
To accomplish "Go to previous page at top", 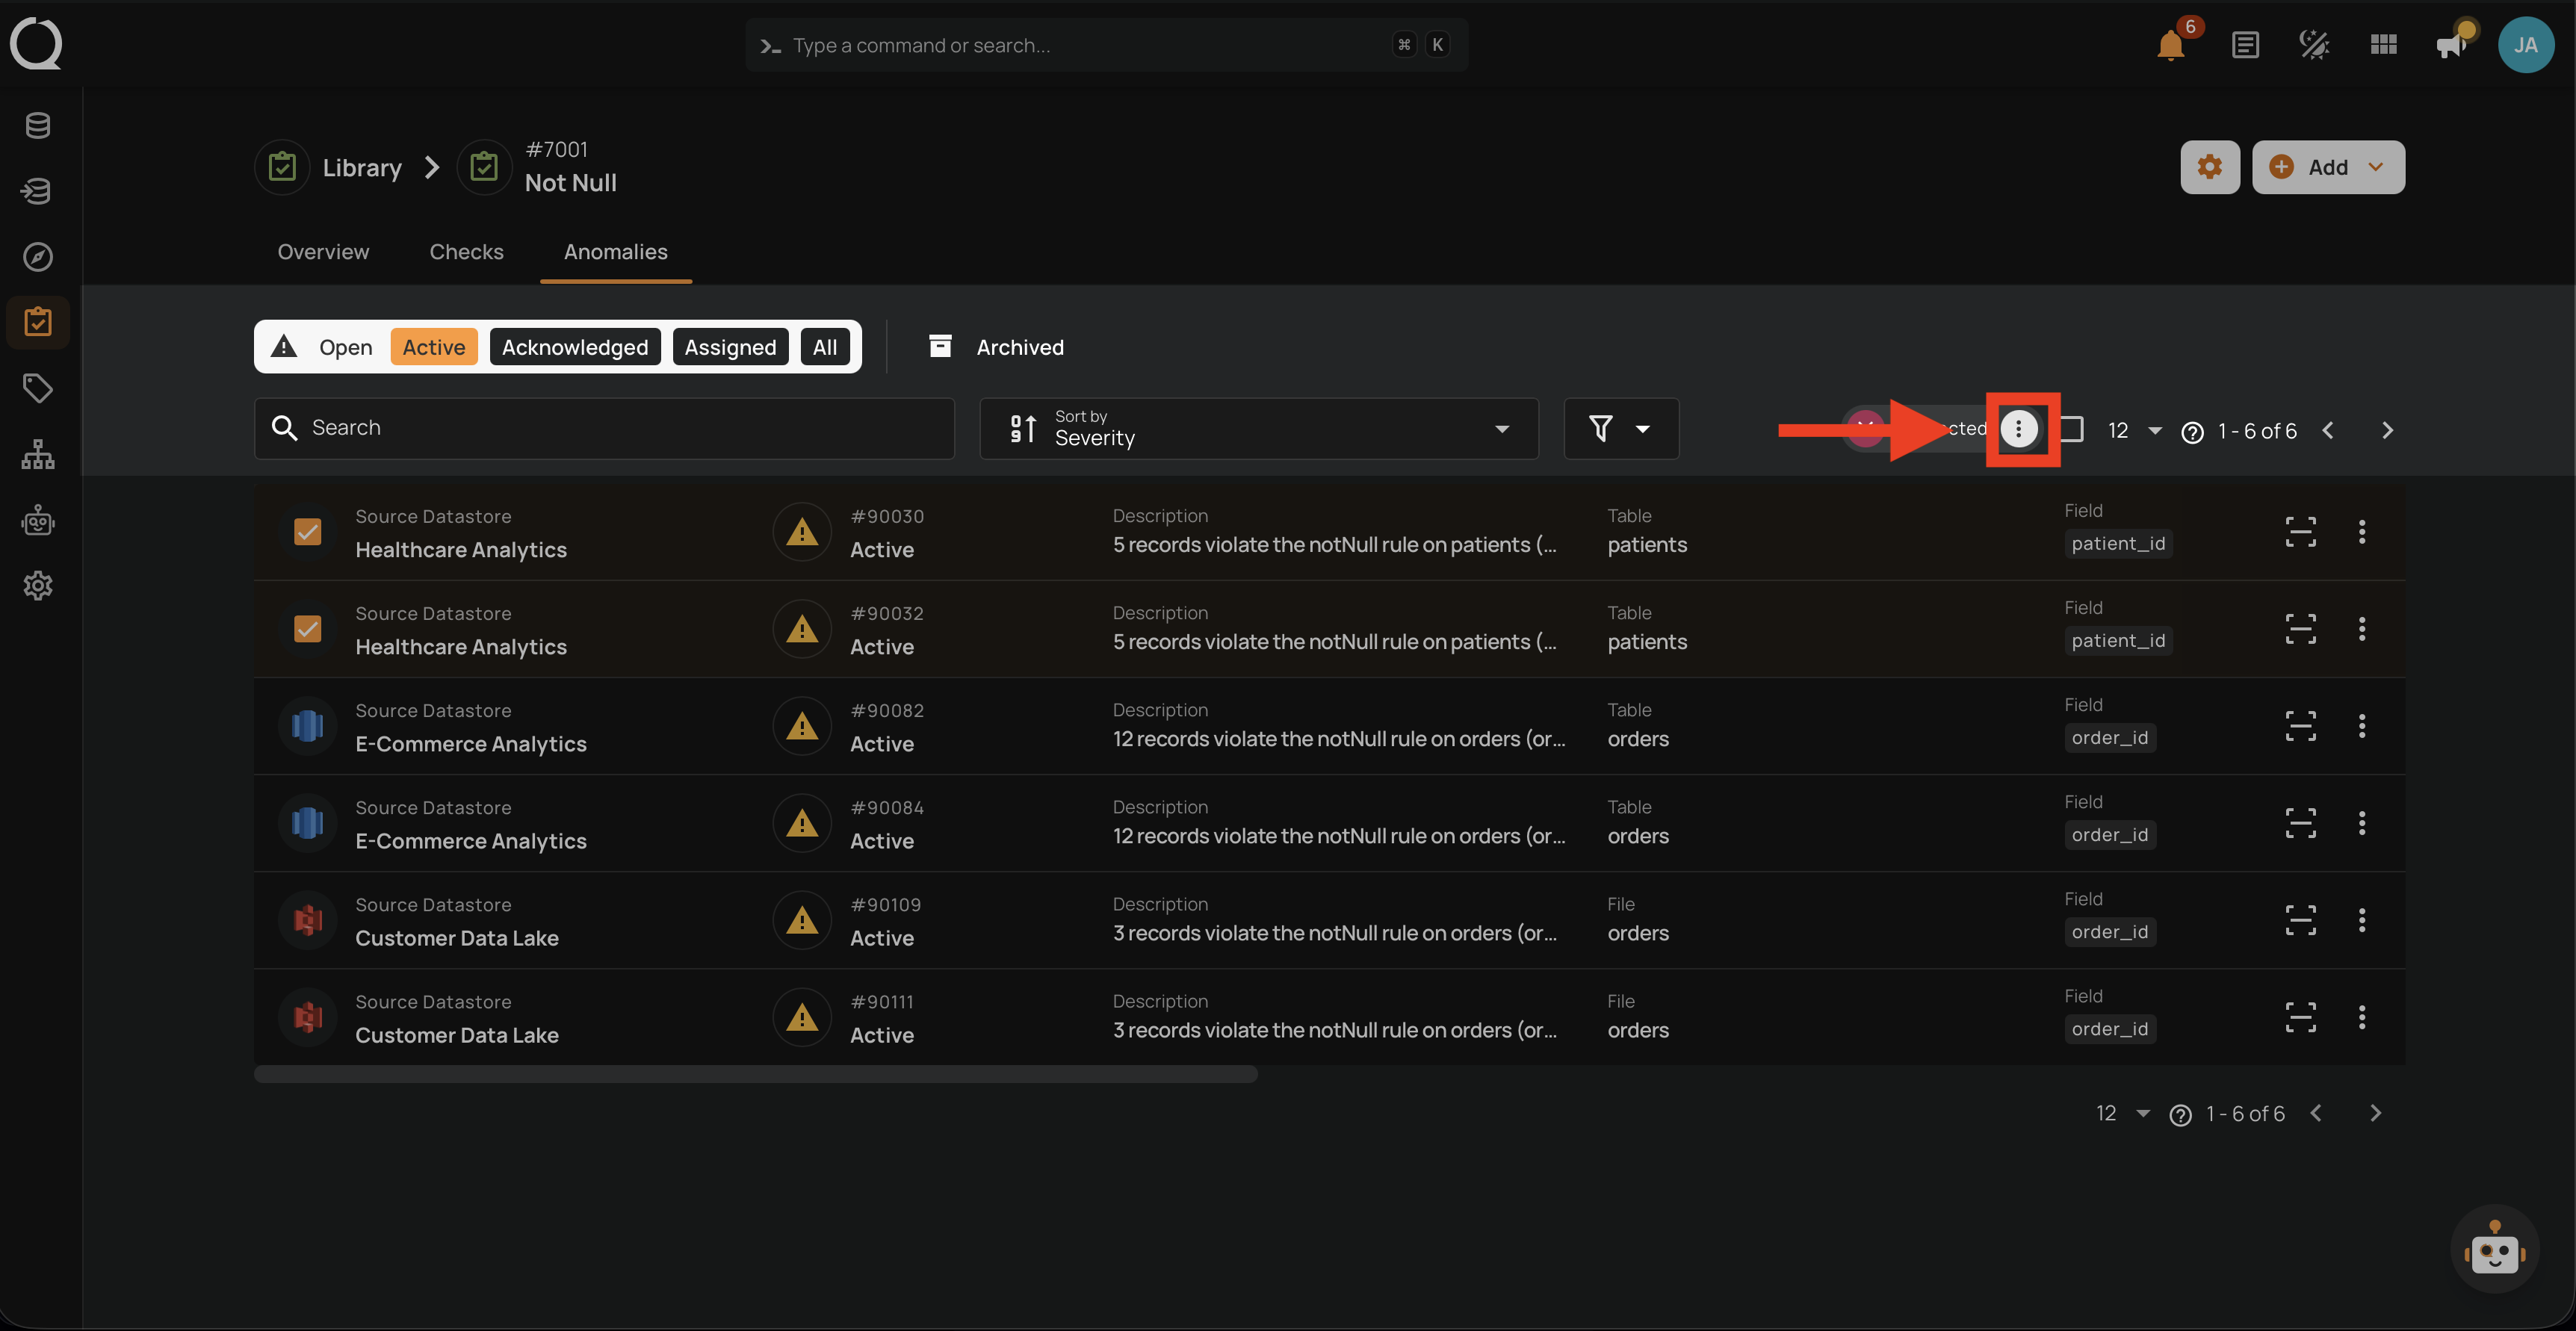I will 2328,431.
